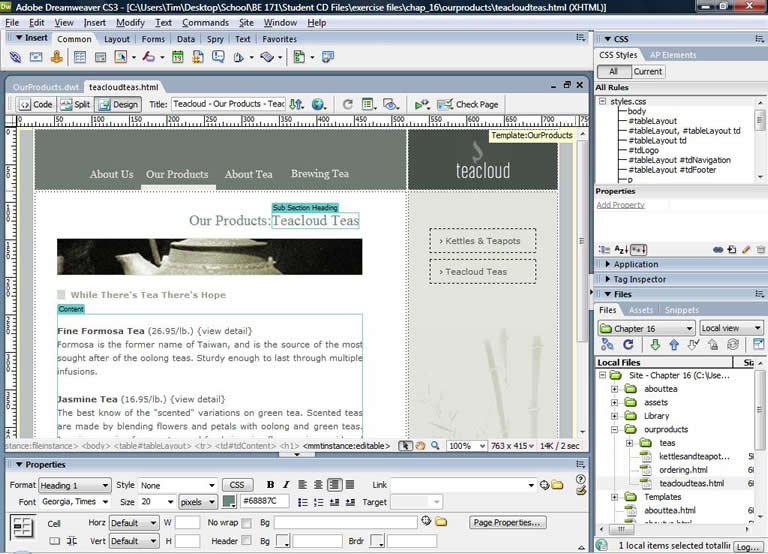Refresh the Design view

coord(348,104)
